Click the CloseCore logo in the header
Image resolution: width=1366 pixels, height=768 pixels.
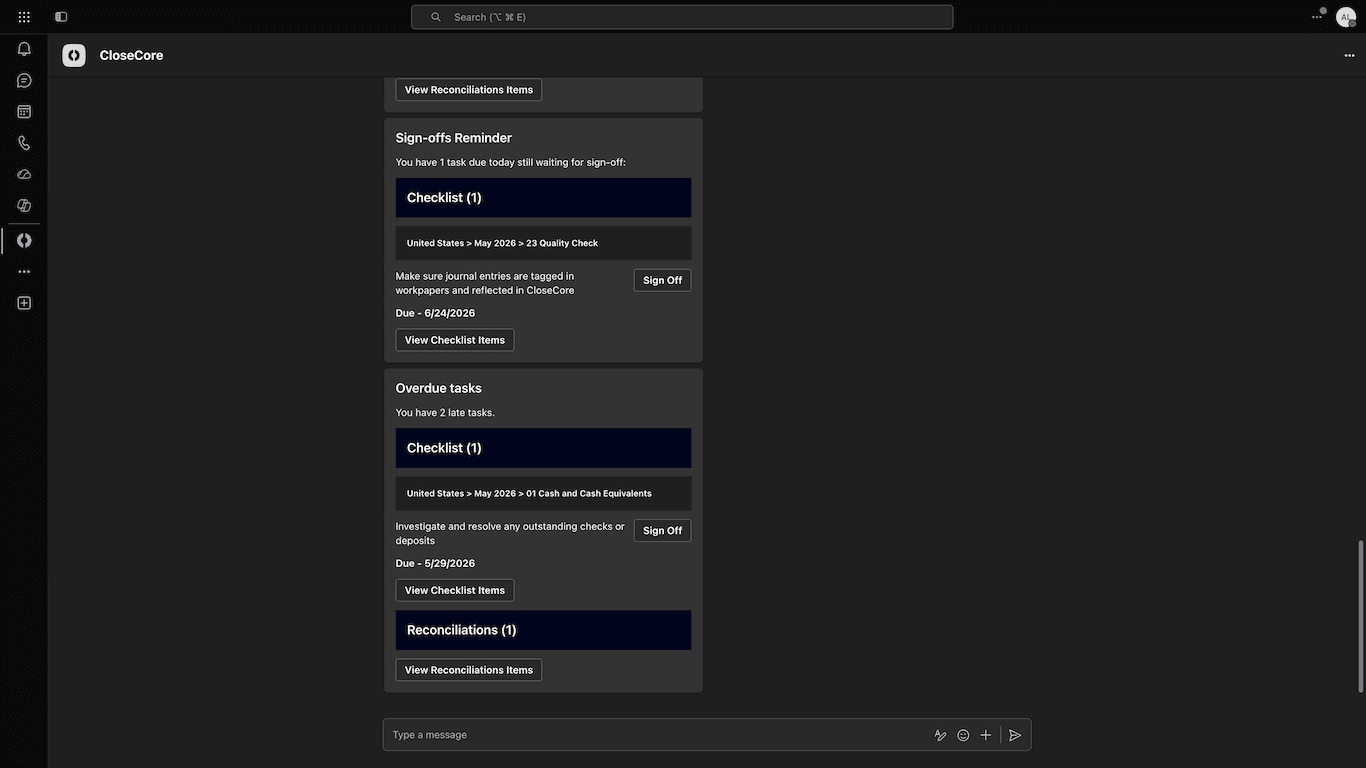(74, 55)
